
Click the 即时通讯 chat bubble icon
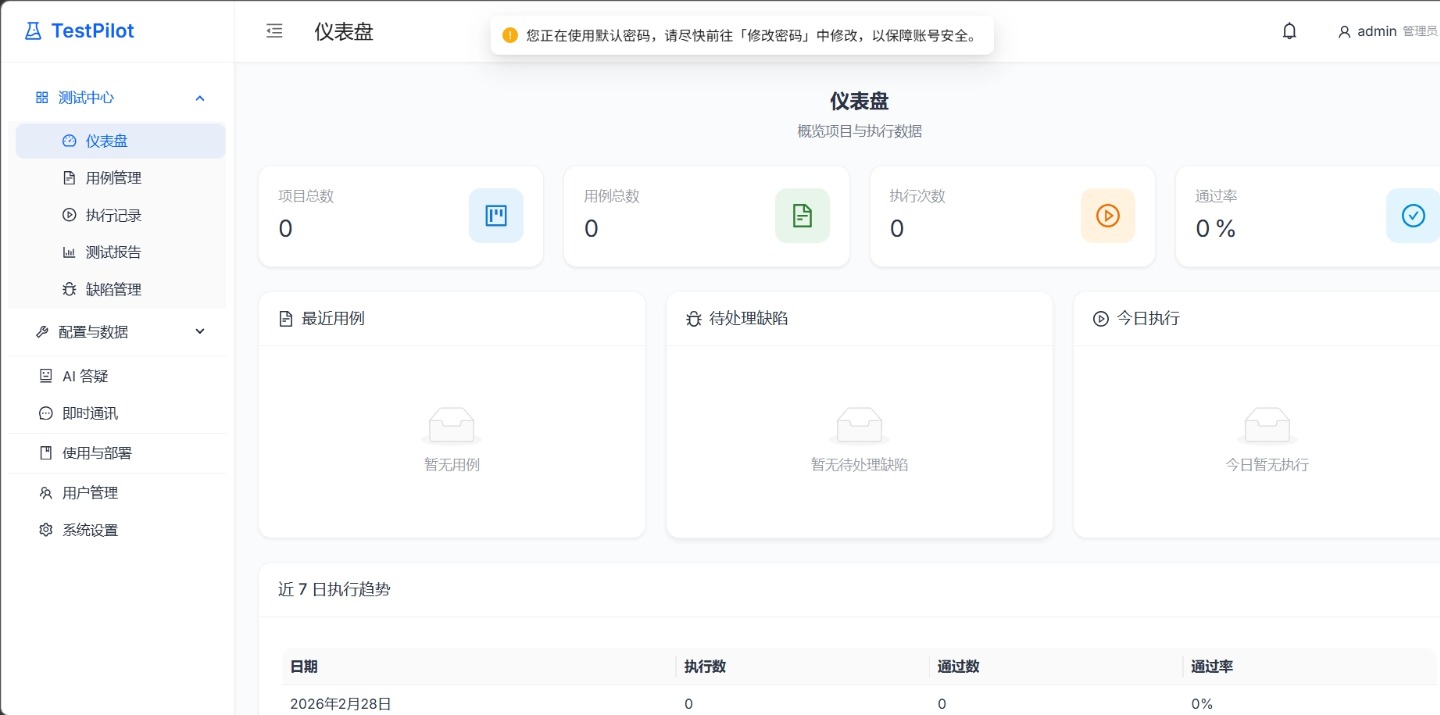tap(45, 413)
